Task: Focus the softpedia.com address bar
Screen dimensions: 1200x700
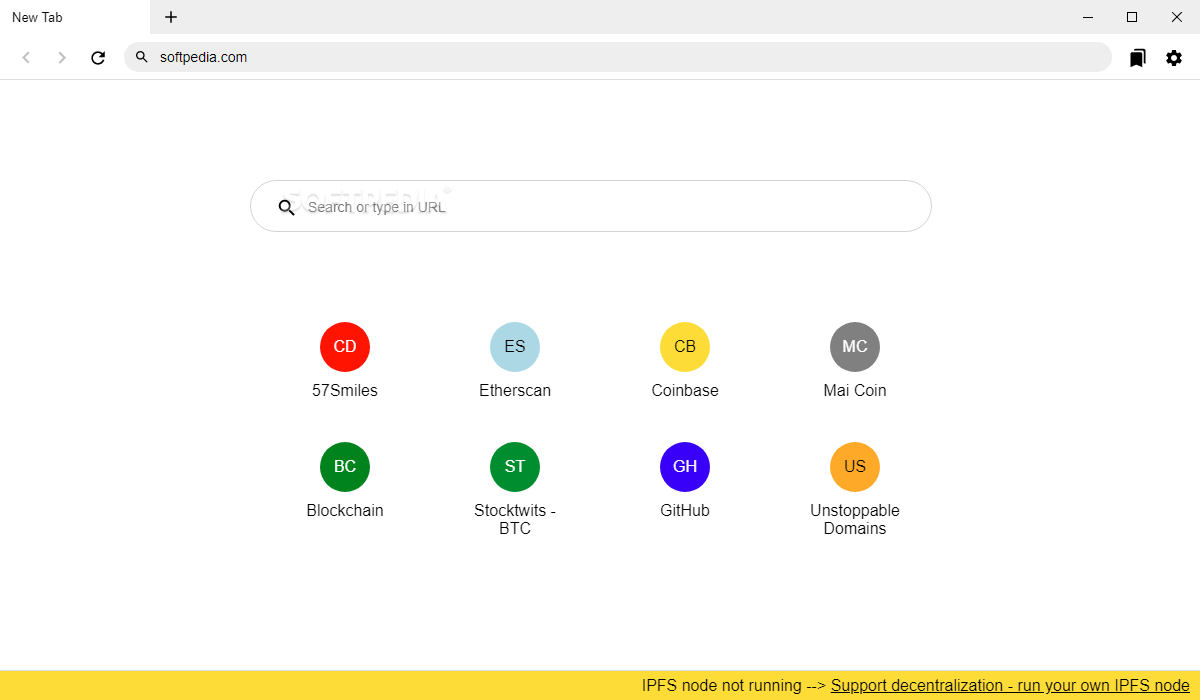Action: [x=618, y=57]
